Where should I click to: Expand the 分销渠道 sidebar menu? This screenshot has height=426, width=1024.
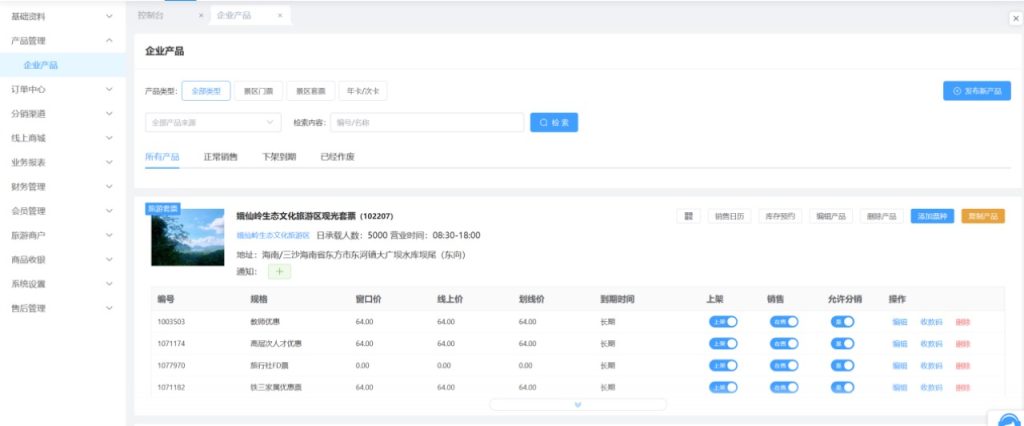(63, 114)
